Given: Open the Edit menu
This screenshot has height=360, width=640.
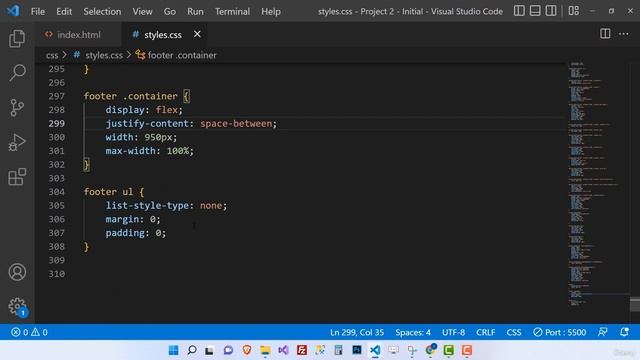Looking at the screenshot, I should click(x=64, y=11).
